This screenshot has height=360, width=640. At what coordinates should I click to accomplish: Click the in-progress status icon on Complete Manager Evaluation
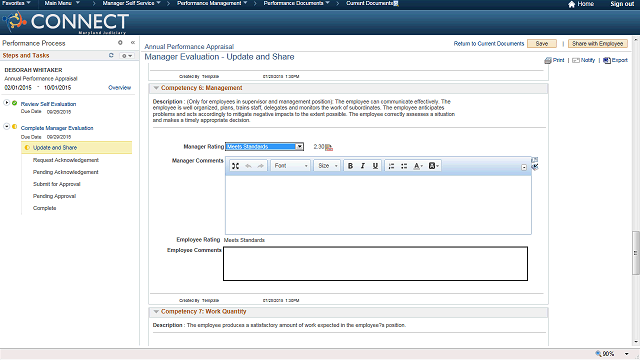point(15,127)
